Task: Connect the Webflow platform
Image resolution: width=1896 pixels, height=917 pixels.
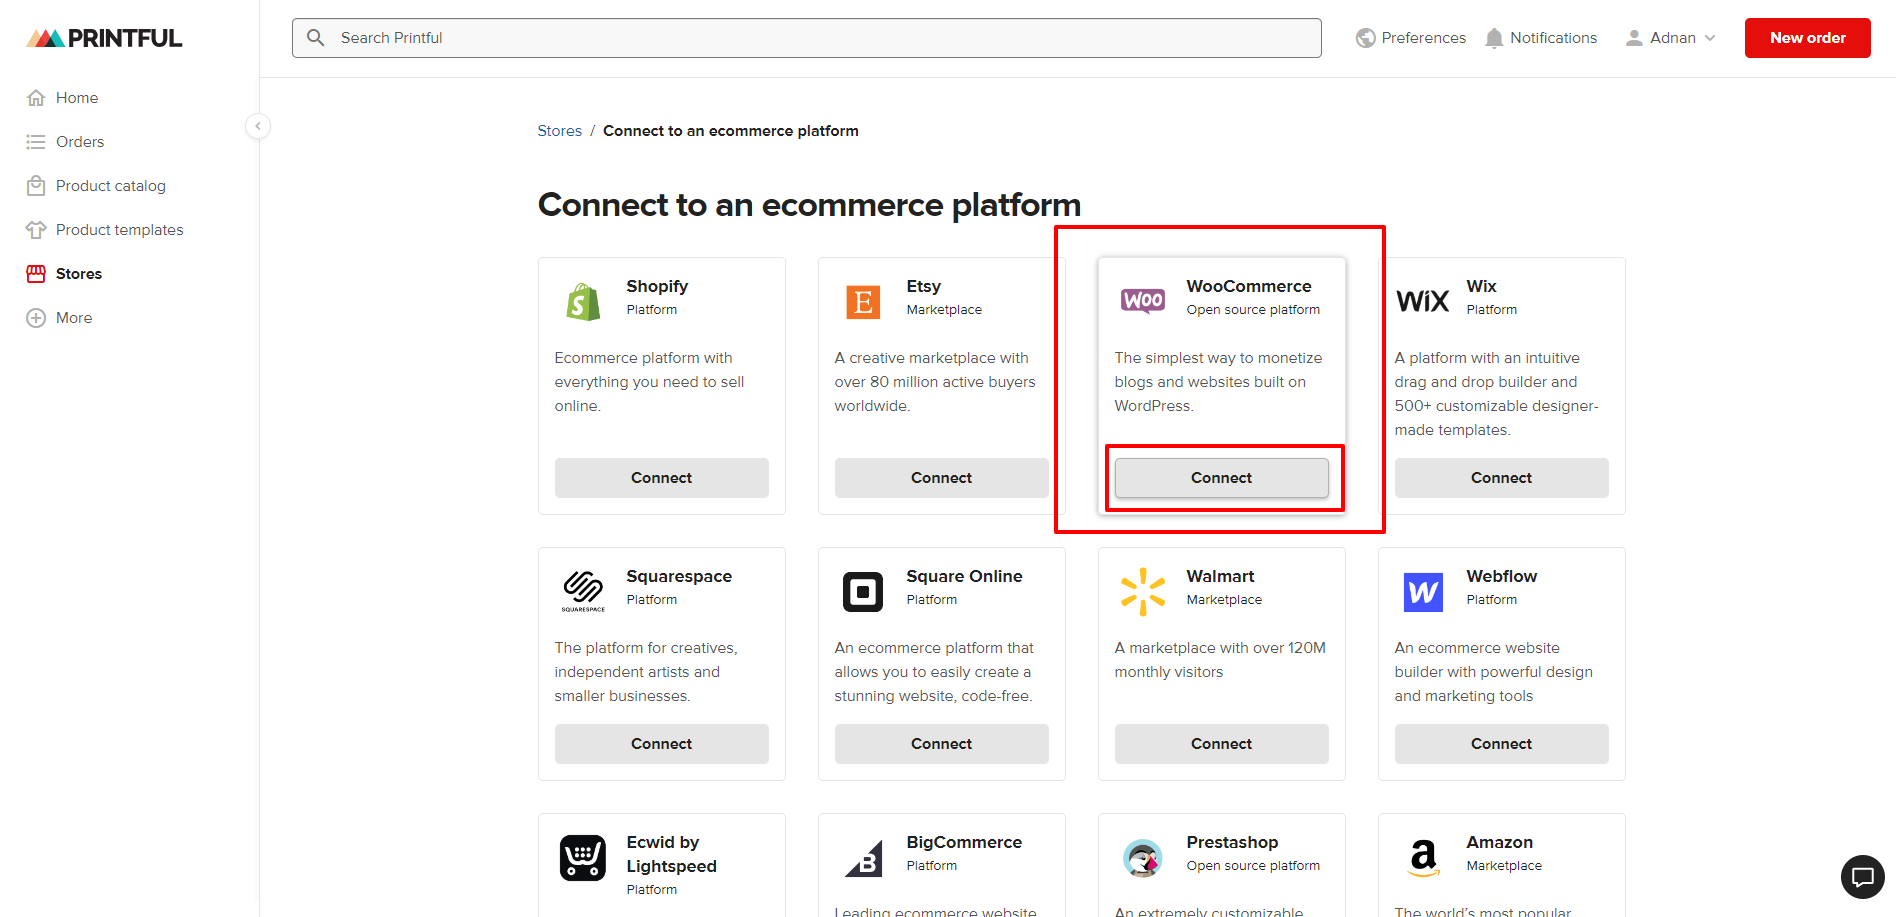Action: tap(1501, 744)
